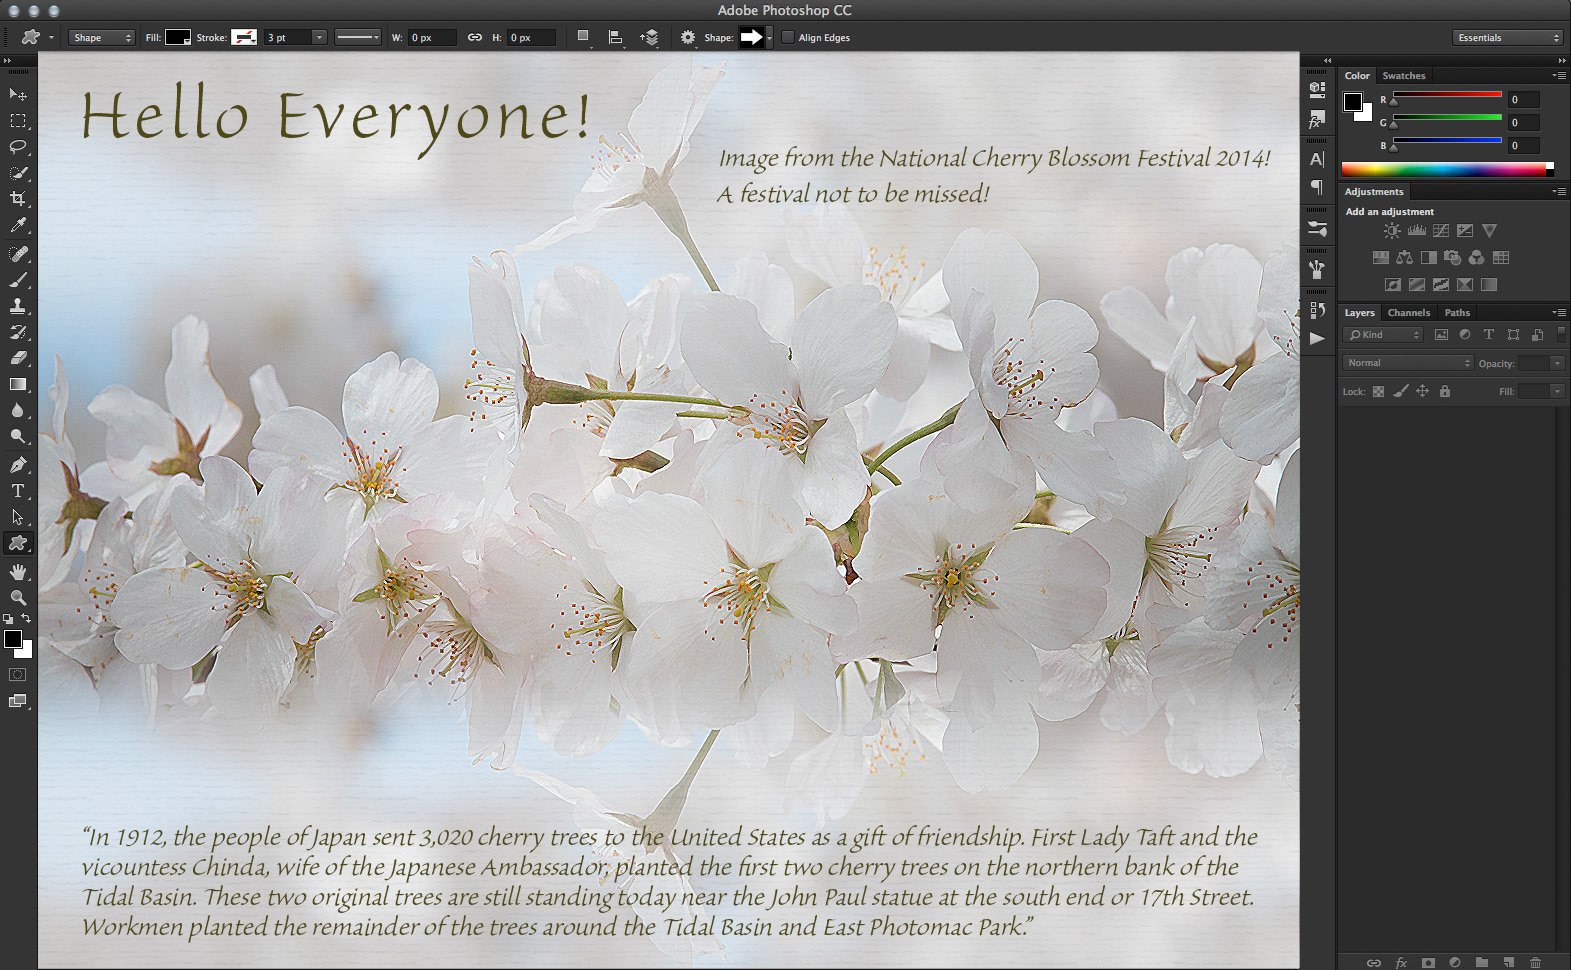This screenshot has height=970, width=1571.
Task: Open the layer filter Kind dropdown
Action: click(x=1383, y=335)
